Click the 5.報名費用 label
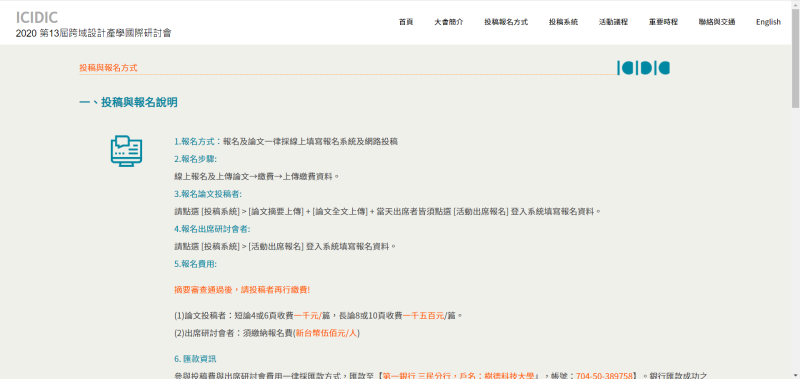Viewport: 800px width, 379px height. pos(195,264)
